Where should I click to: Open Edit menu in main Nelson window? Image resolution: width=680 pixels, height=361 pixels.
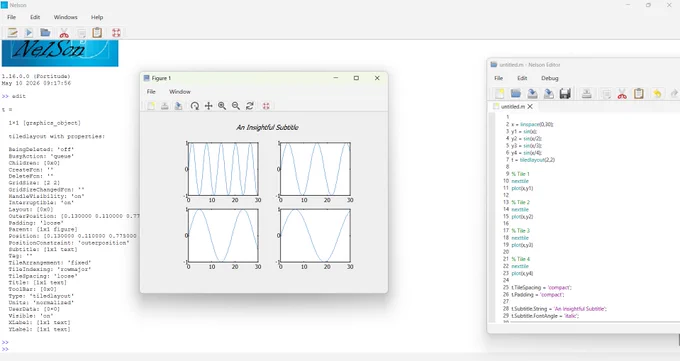click(35, 17)
